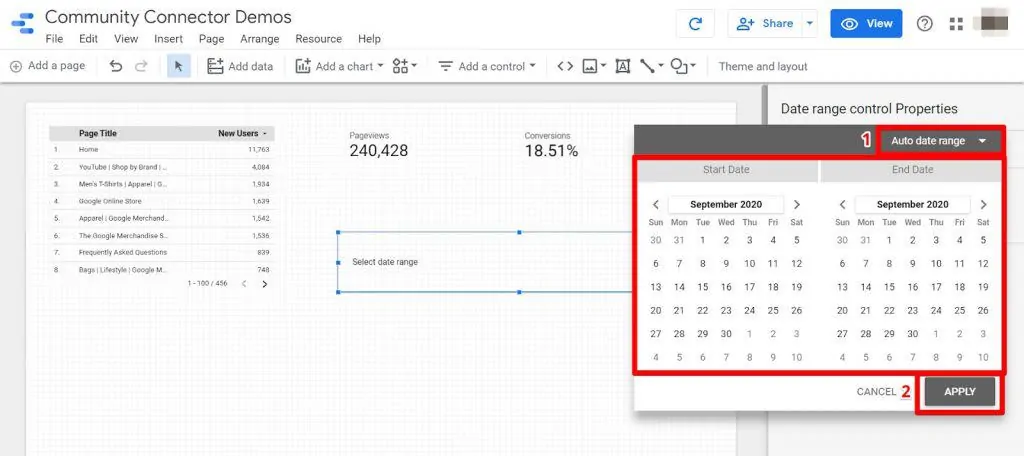The image size is (1024, 456).
Task: Open the Google apps grid icon
Action: pos(957,24)
